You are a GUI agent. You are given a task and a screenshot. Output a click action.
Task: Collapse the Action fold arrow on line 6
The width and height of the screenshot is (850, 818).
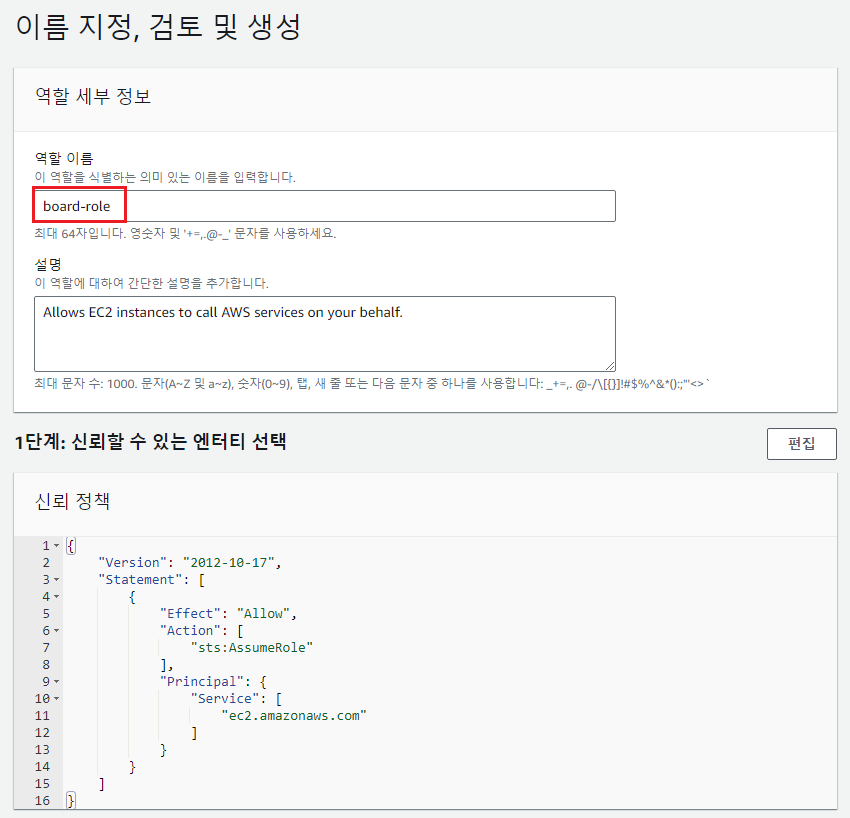(x=56, y=630)
